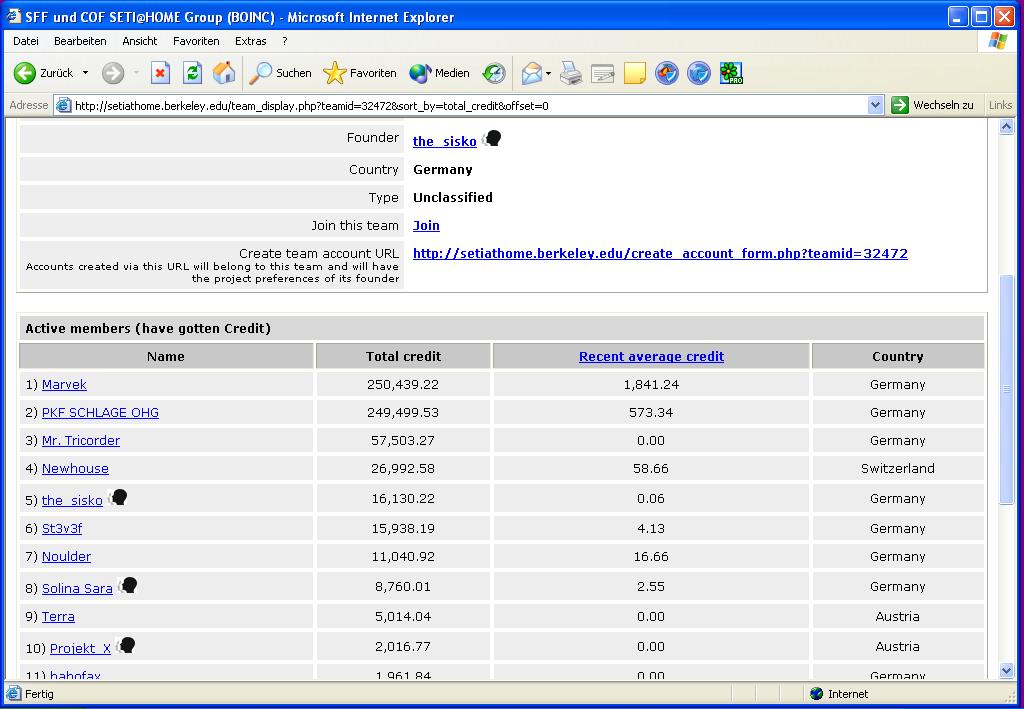This screenshot has height=709, width=1024.
Task: Open the Ansicht menu
Action: click(139, 41)
